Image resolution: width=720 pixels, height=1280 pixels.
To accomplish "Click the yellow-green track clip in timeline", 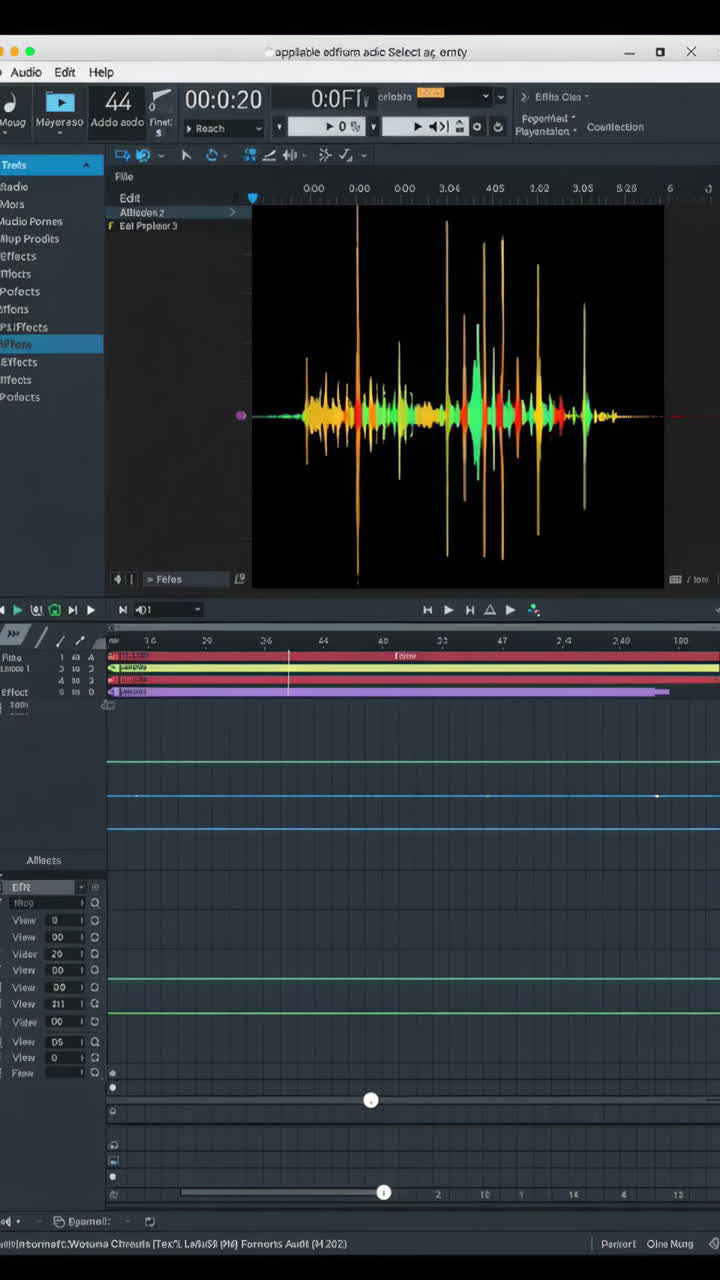I will [x=413, y=668].
